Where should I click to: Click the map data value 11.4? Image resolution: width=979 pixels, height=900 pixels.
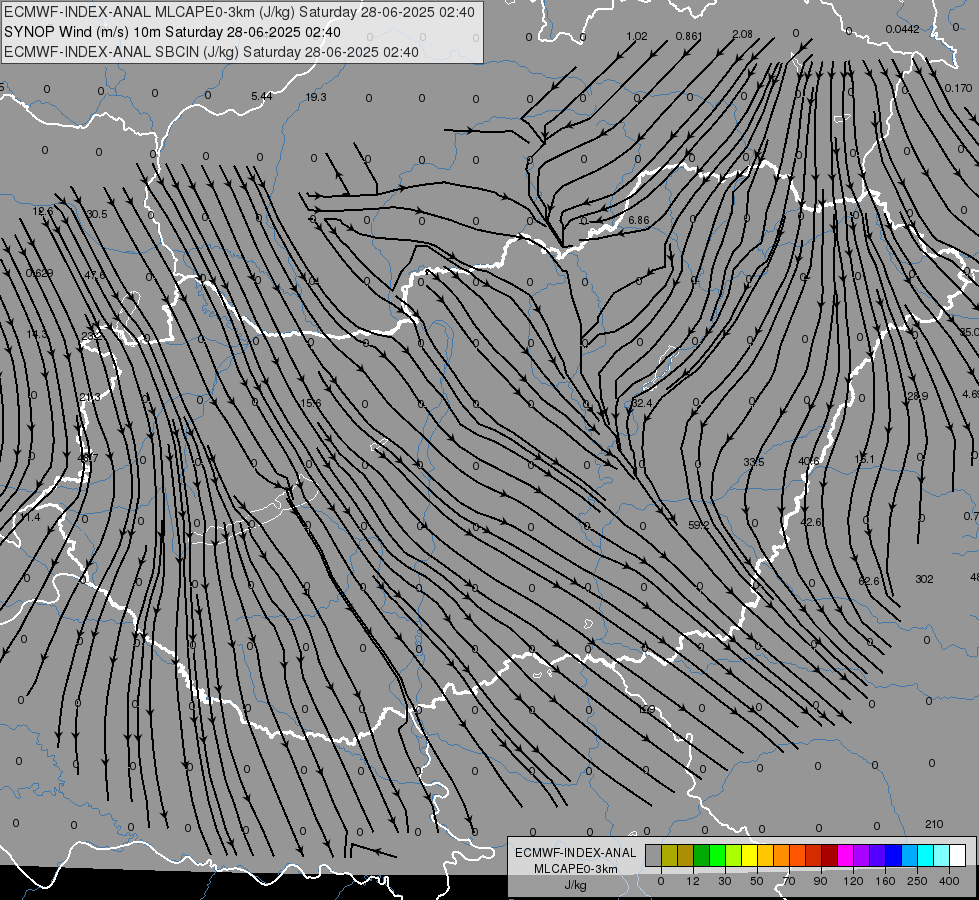[30, 518]
